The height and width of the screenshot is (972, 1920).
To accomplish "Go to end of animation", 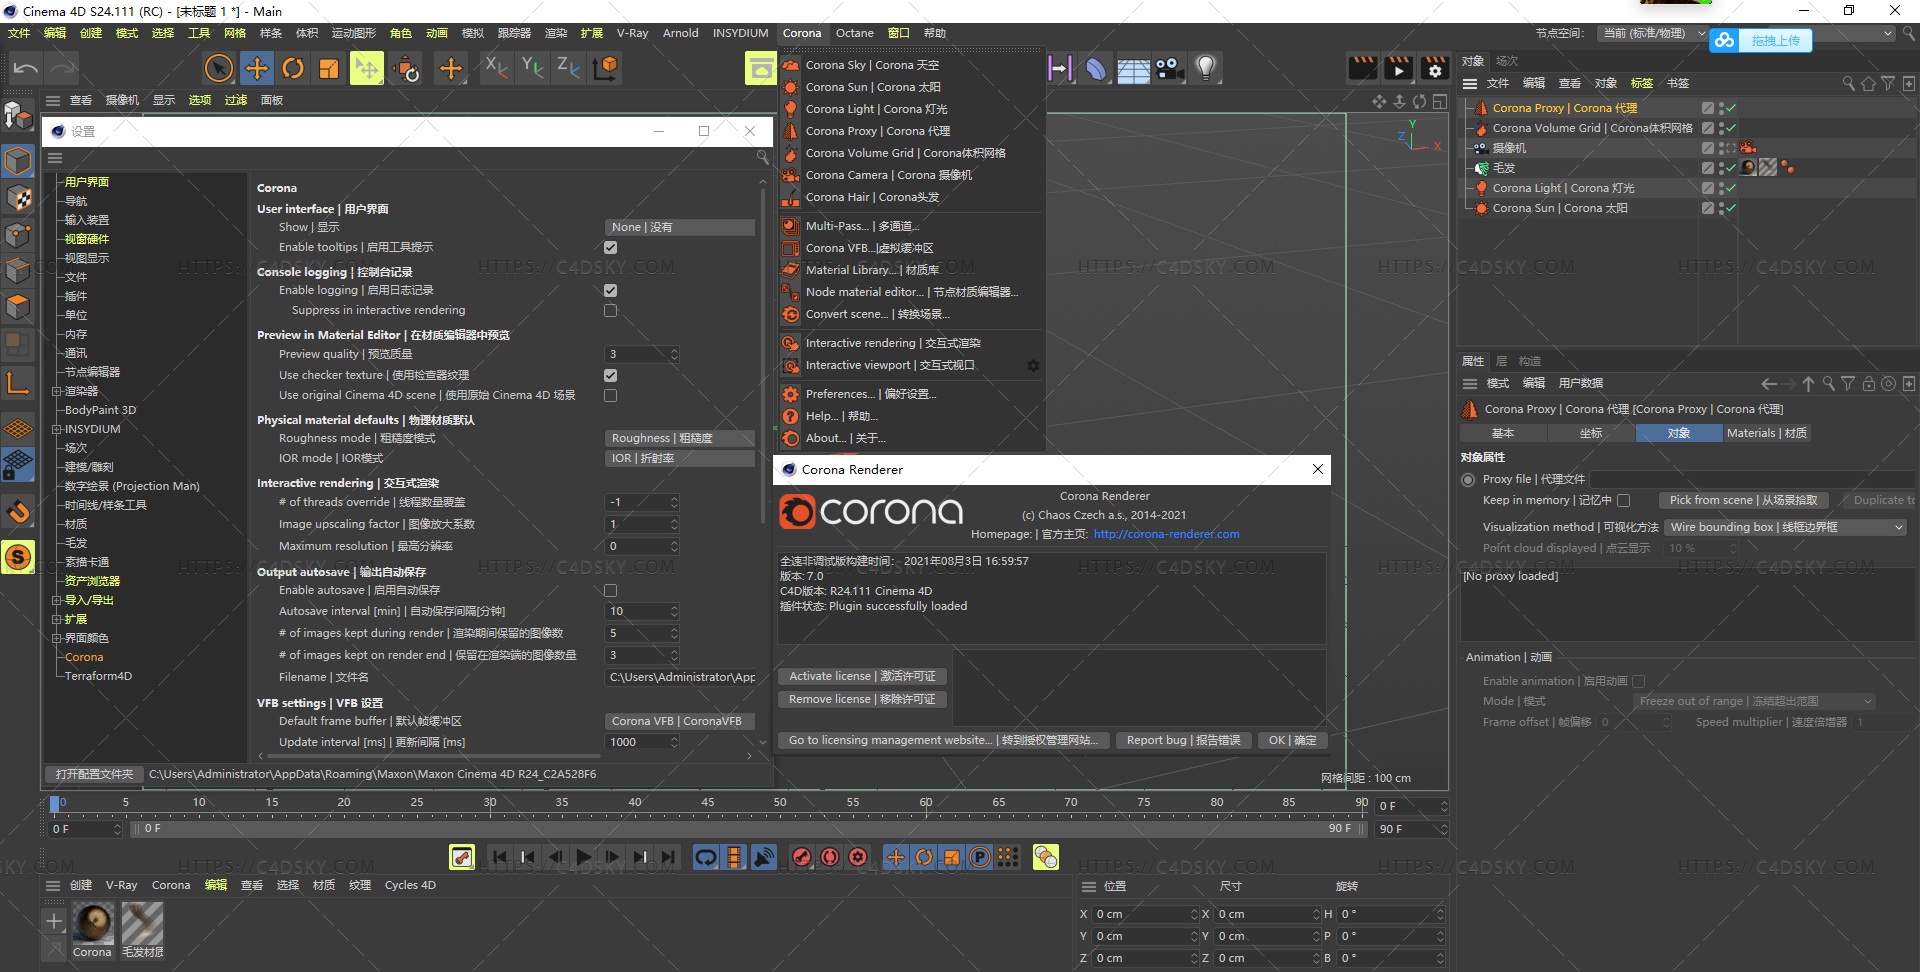I will click(668, 857).
